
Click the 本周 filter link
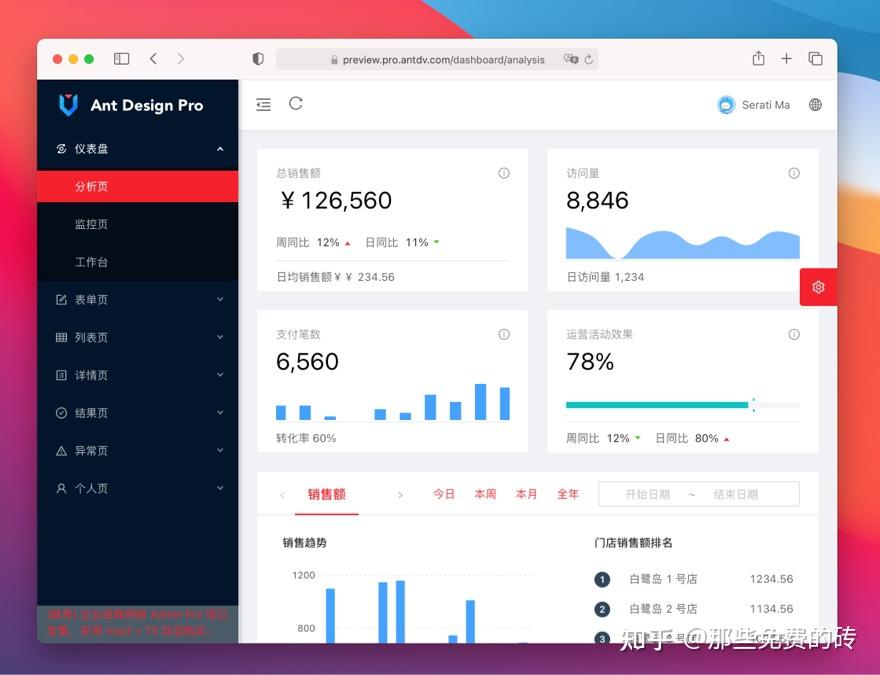[485, 493]
